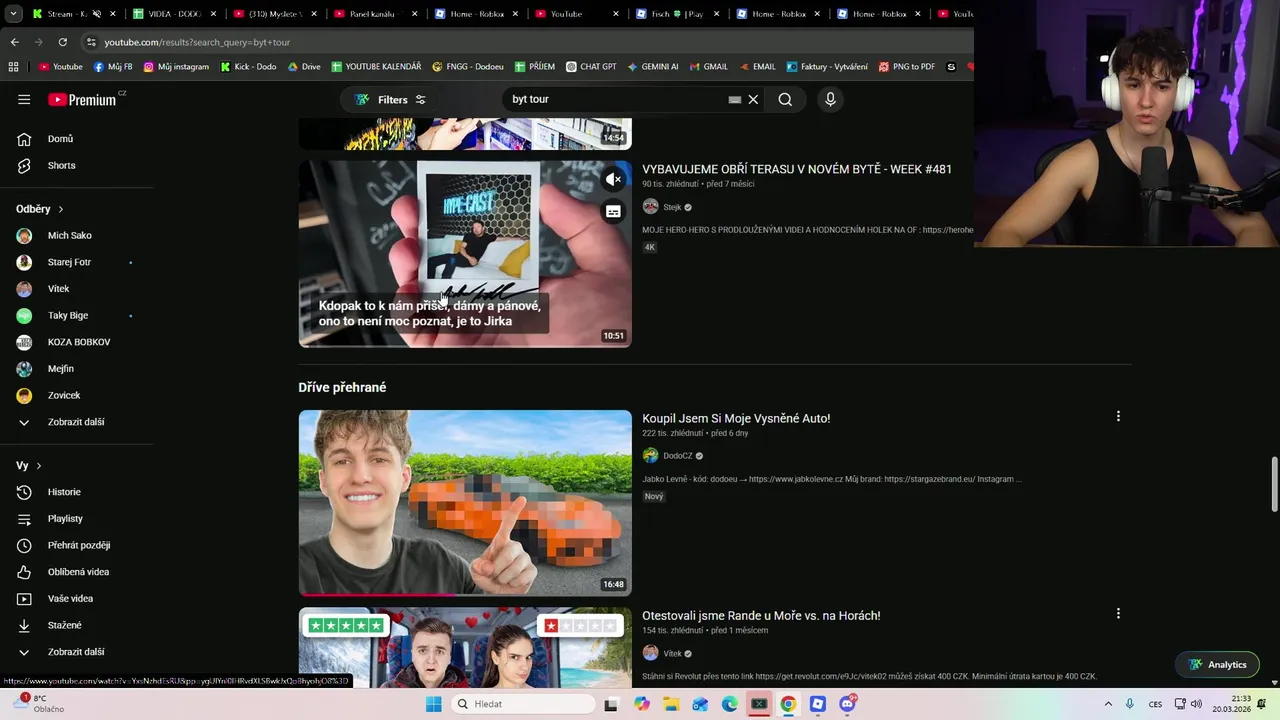Open the GEMINI AI bookmark
This screenshot has height=720, width=1280.
tap(652, 67)
